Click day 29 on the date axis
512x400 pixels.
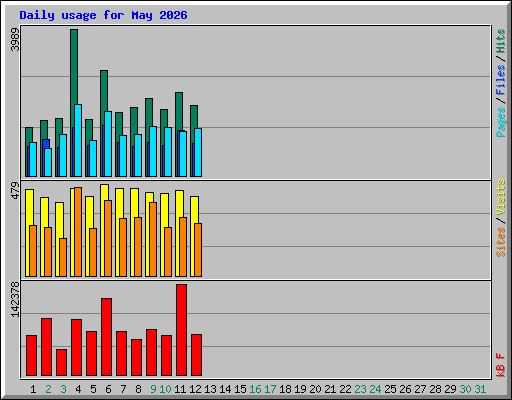[450, 389]
